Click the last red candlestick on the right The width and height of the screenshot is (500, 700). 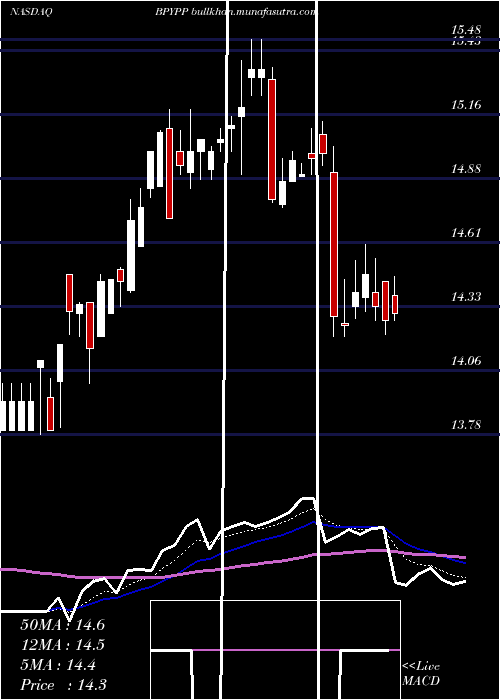(395, 304)
